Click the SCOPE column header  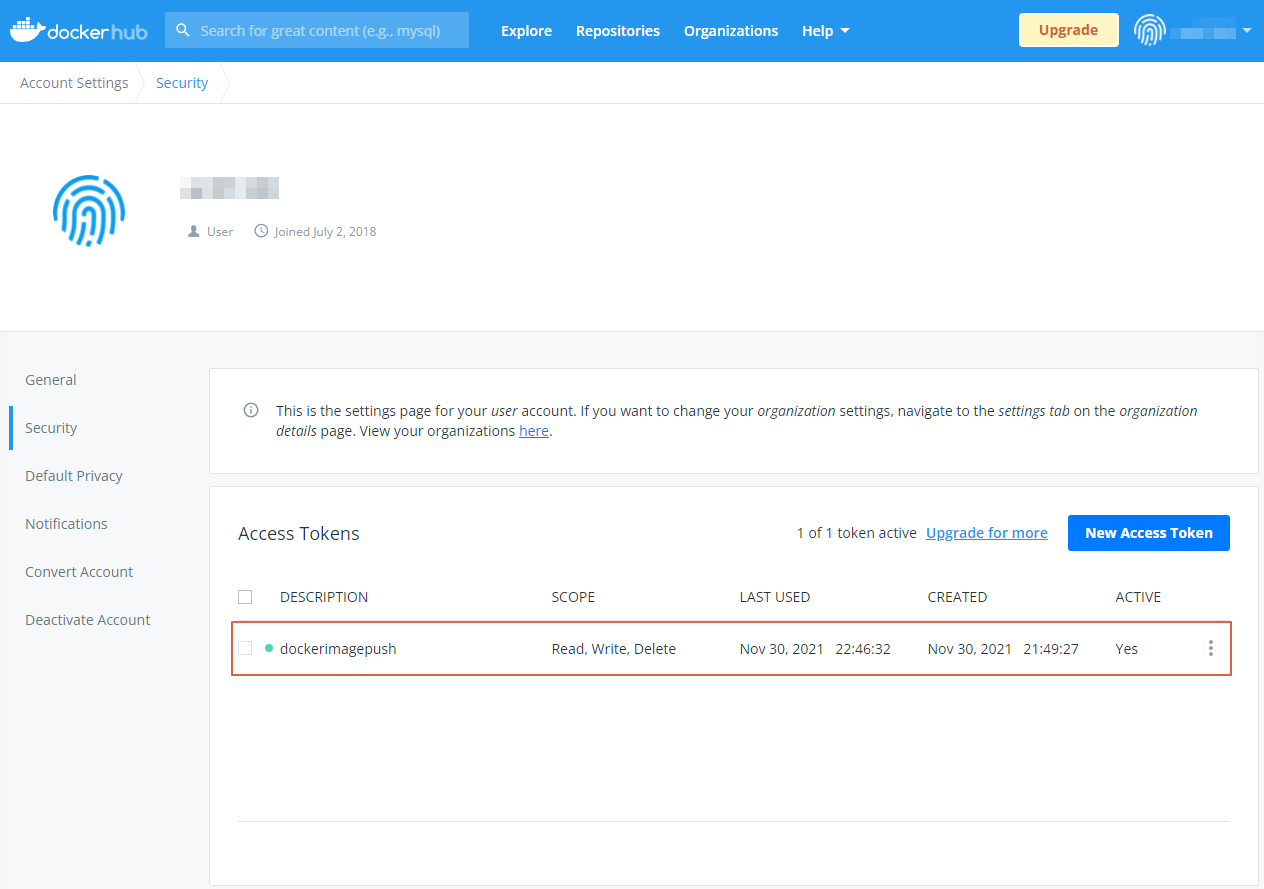pos(573,597)
